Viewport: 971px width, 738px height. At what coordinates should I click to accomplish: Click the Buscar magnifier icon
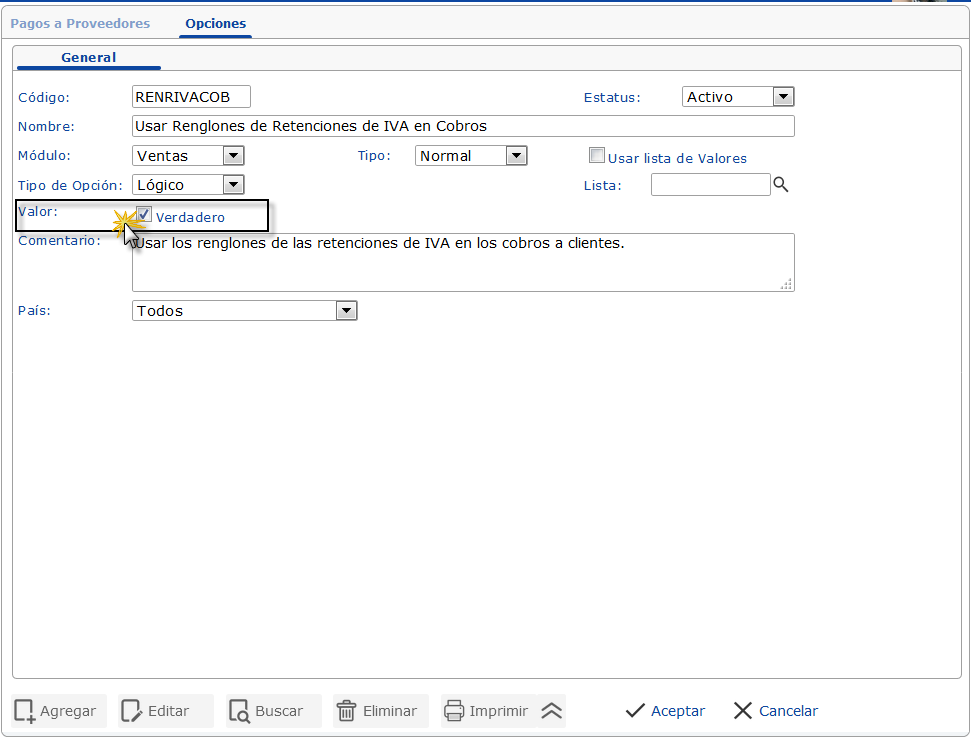238,710
